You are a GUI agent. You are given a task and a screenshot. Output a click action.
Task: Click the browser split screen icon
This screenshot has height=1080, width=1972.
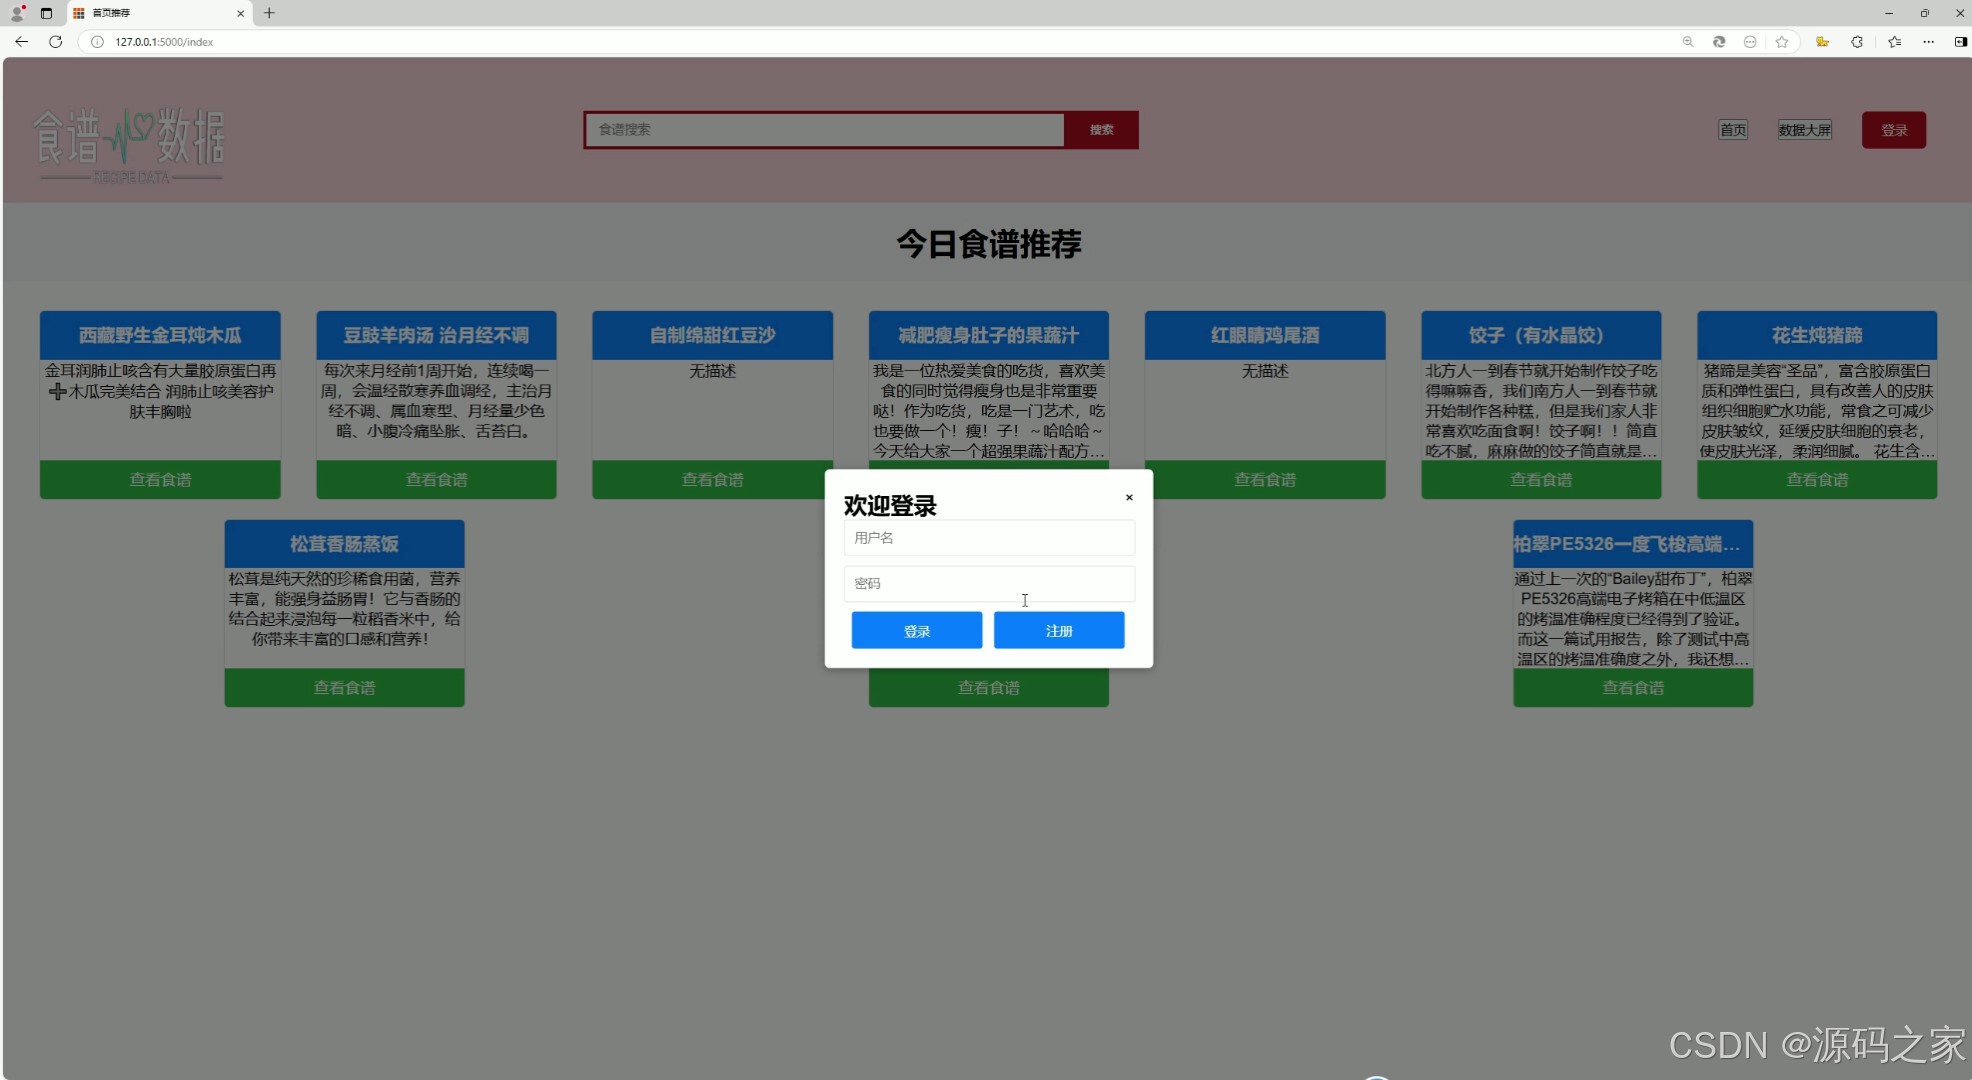tap(1961, 42)
